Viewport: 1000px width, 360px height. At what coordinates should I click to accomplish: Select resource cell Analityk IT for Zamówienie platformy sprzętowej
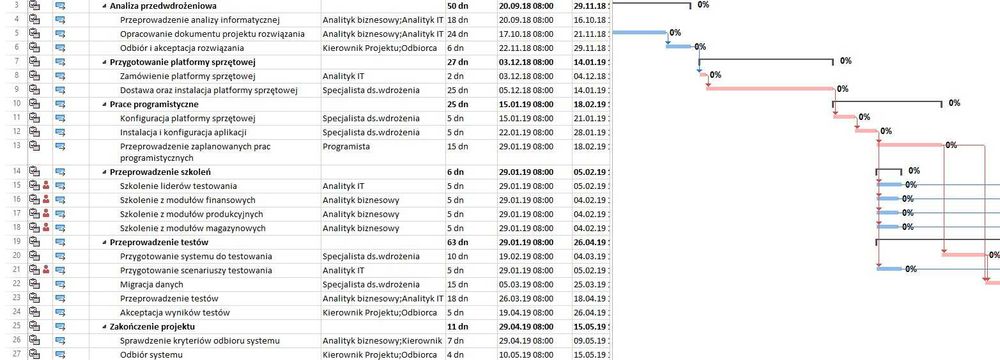coord(383,76)
